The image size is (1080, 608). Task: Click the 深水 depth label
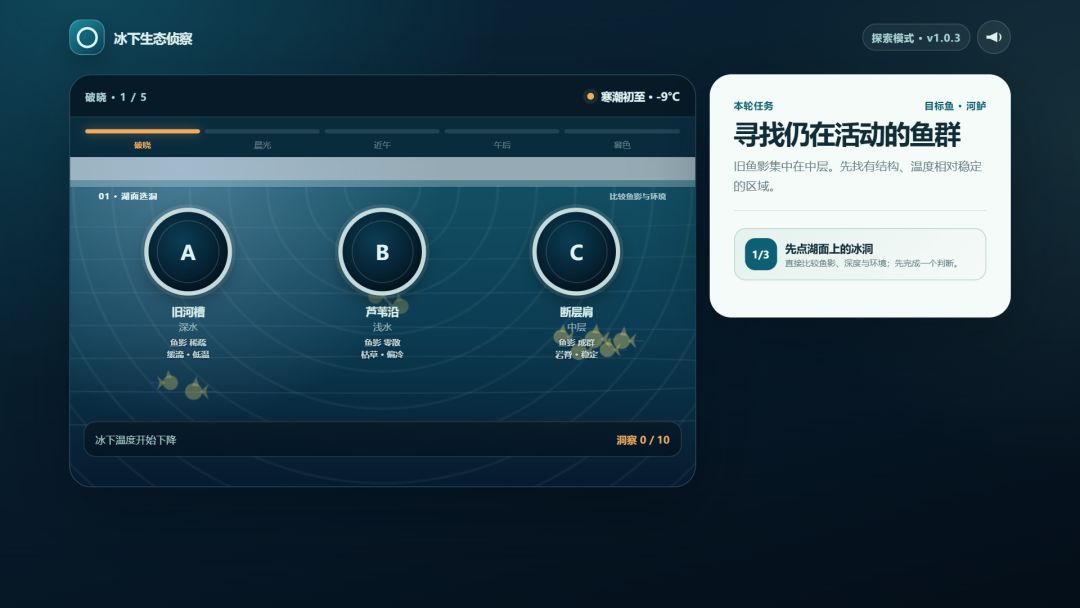pos(188,327)
